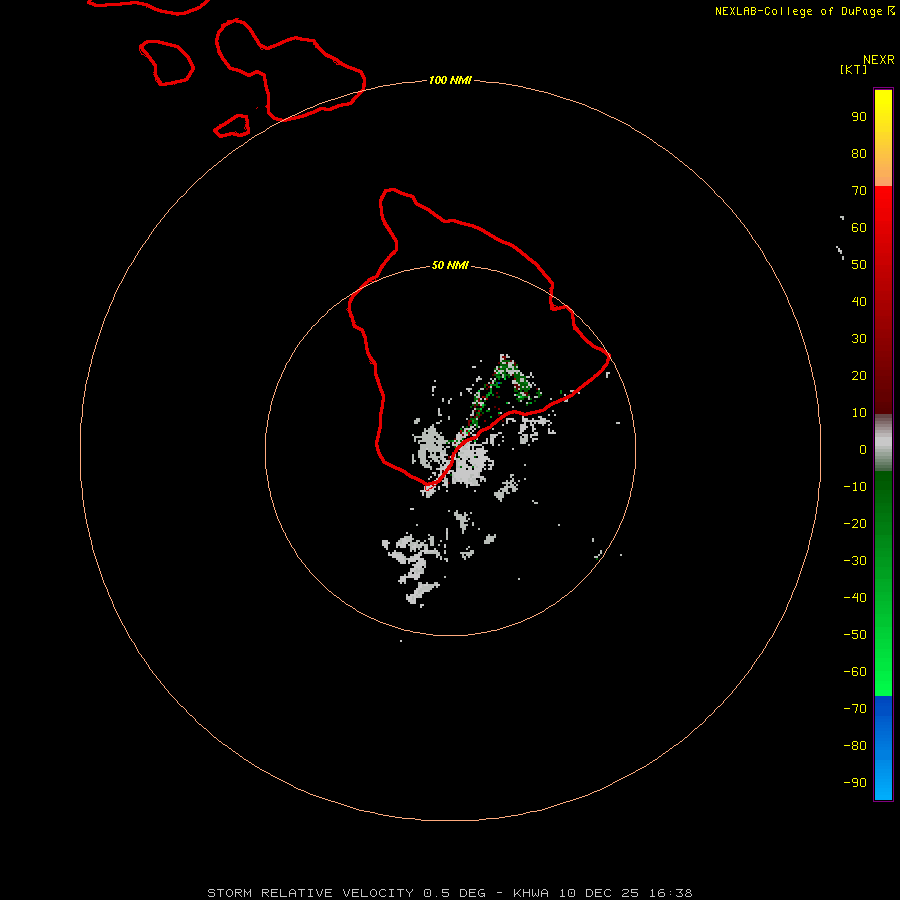Viewport: 900px width, 900px height.
Task: Click the 20 value on the scale
Action: (x=859, y=375)
